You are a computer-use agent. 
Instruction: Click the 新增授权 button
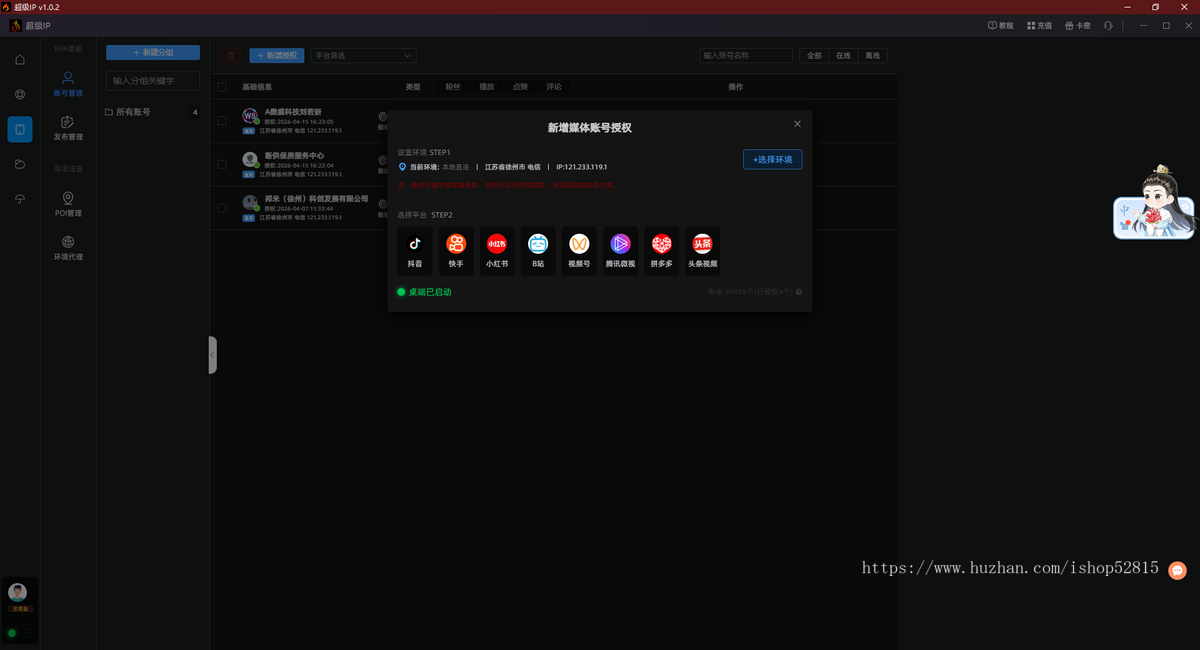pos(277,56)
